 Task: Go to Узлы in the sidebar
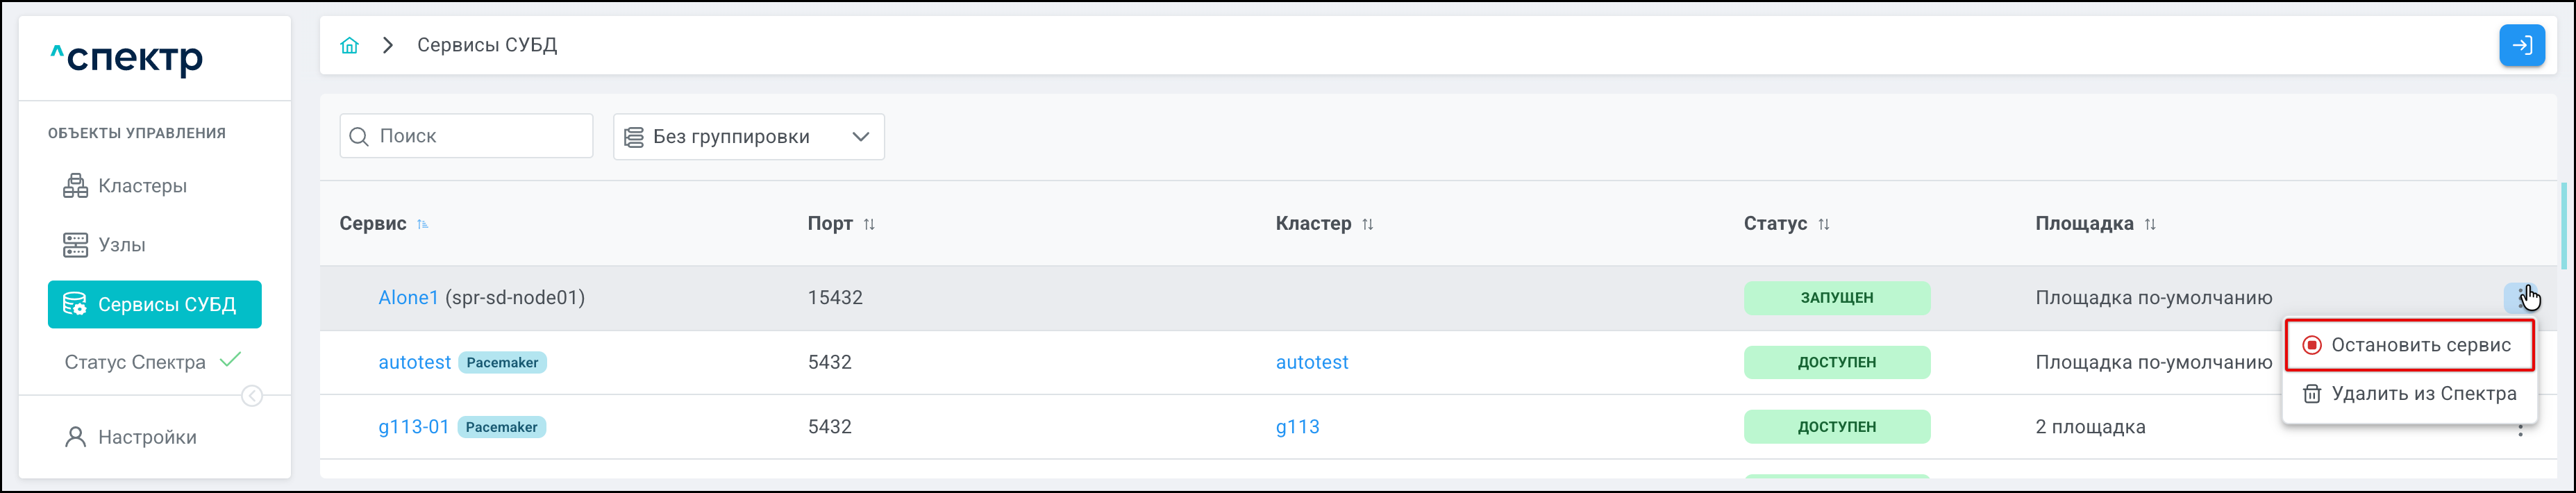(121, 245)
